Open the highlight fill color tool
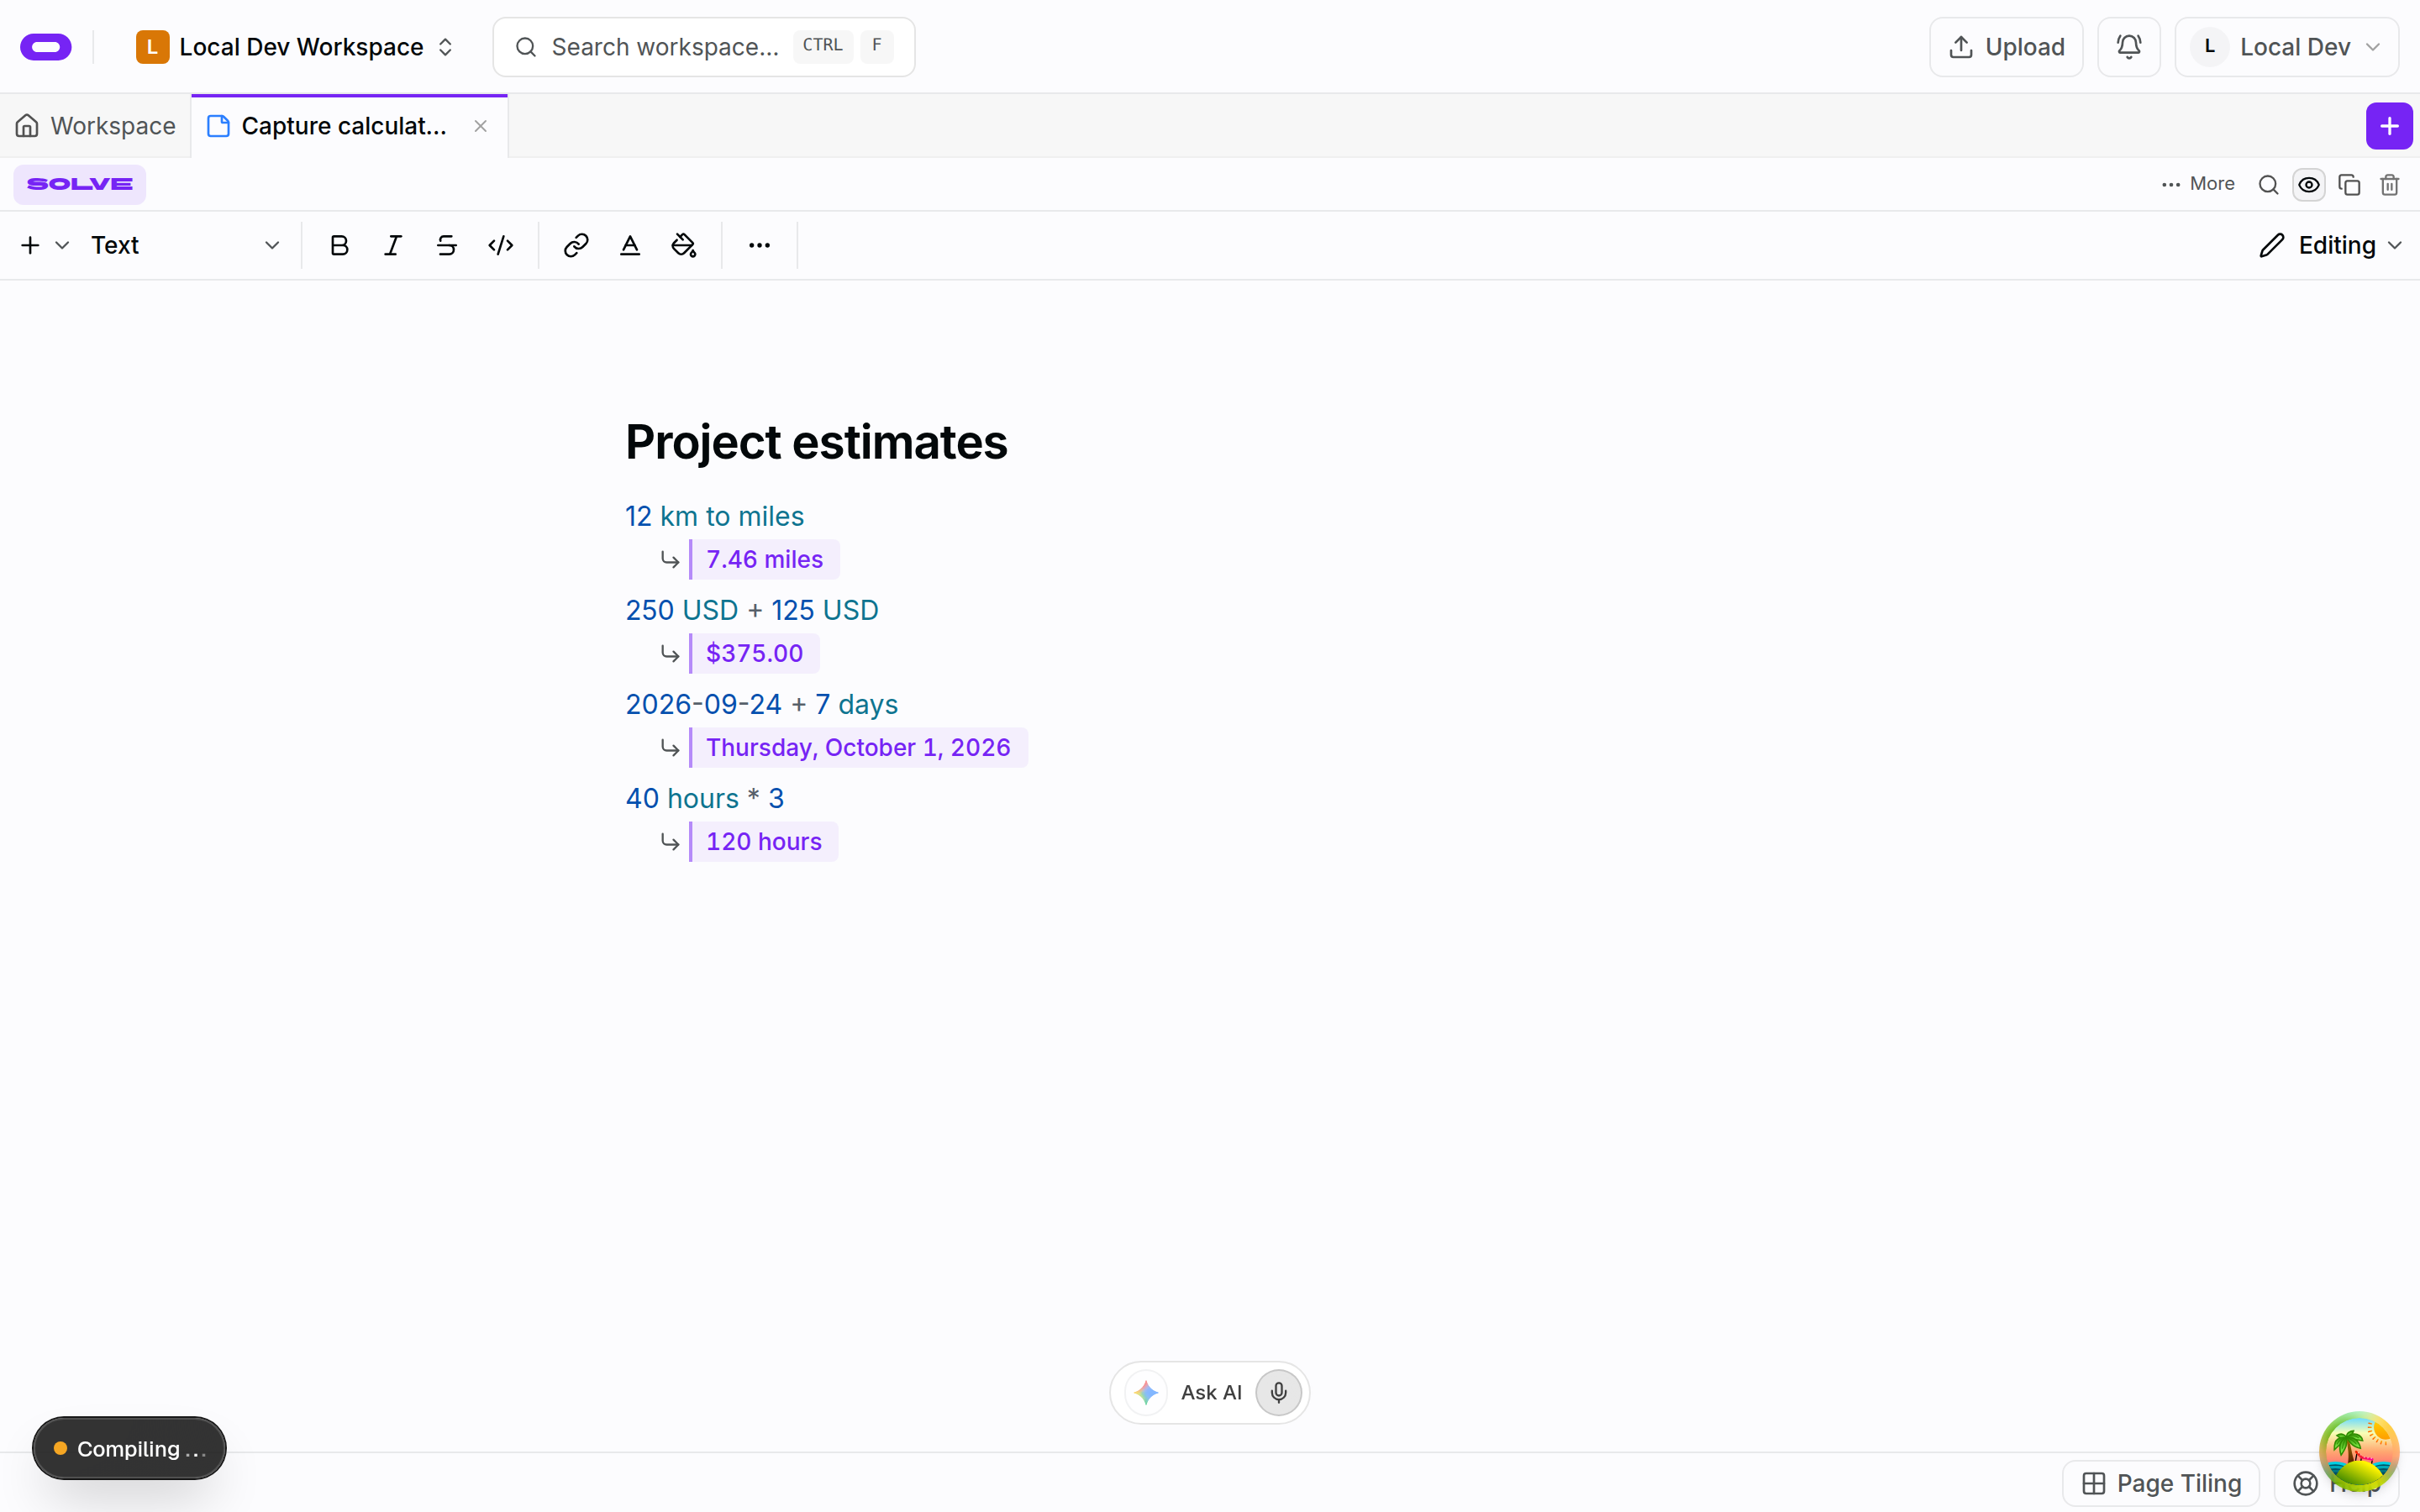This screenshot has width=2420, height=1512. (x=684, y=245)
